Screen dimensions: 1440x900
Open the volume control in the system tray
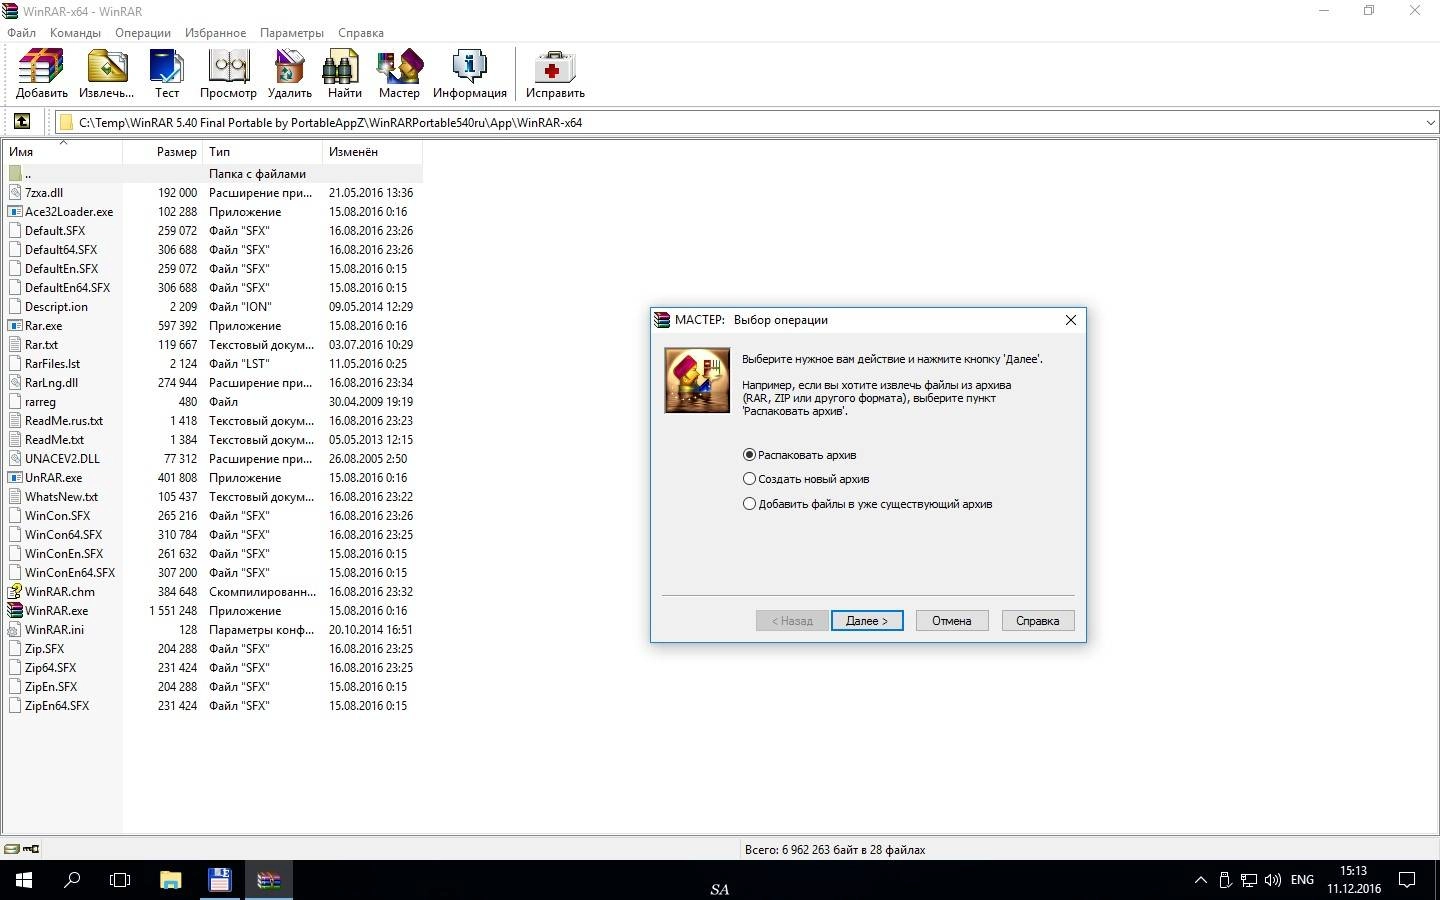point(1272,880)
